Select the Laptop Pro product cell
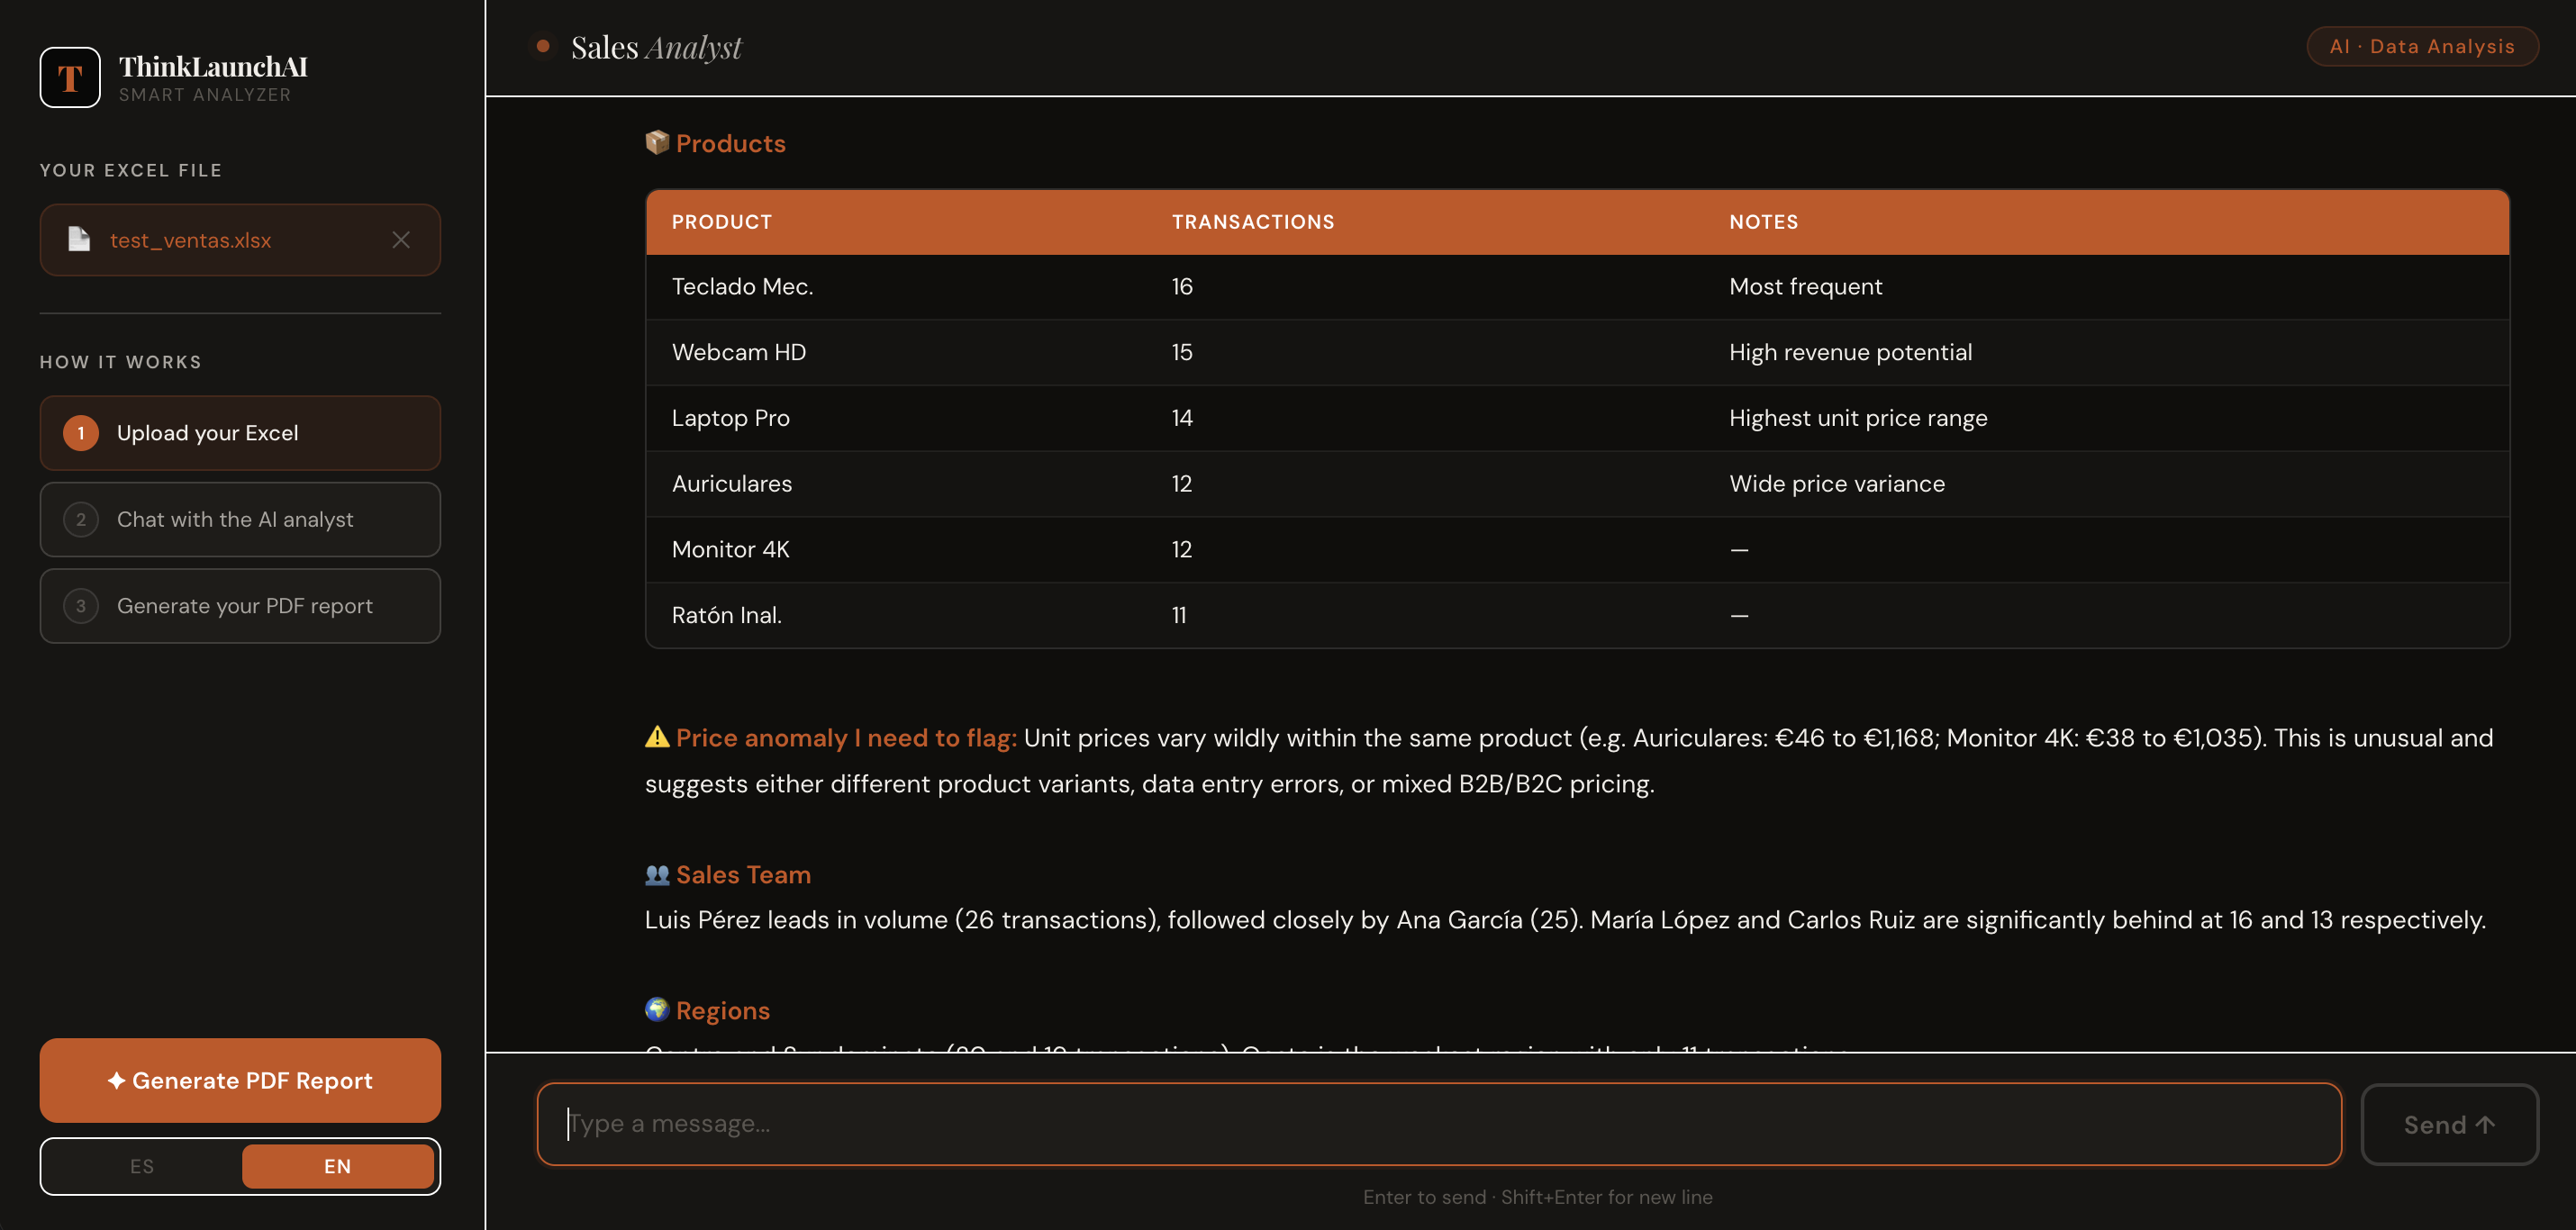The width and height of the screenshot is (2576, 1230). point(731,418)
